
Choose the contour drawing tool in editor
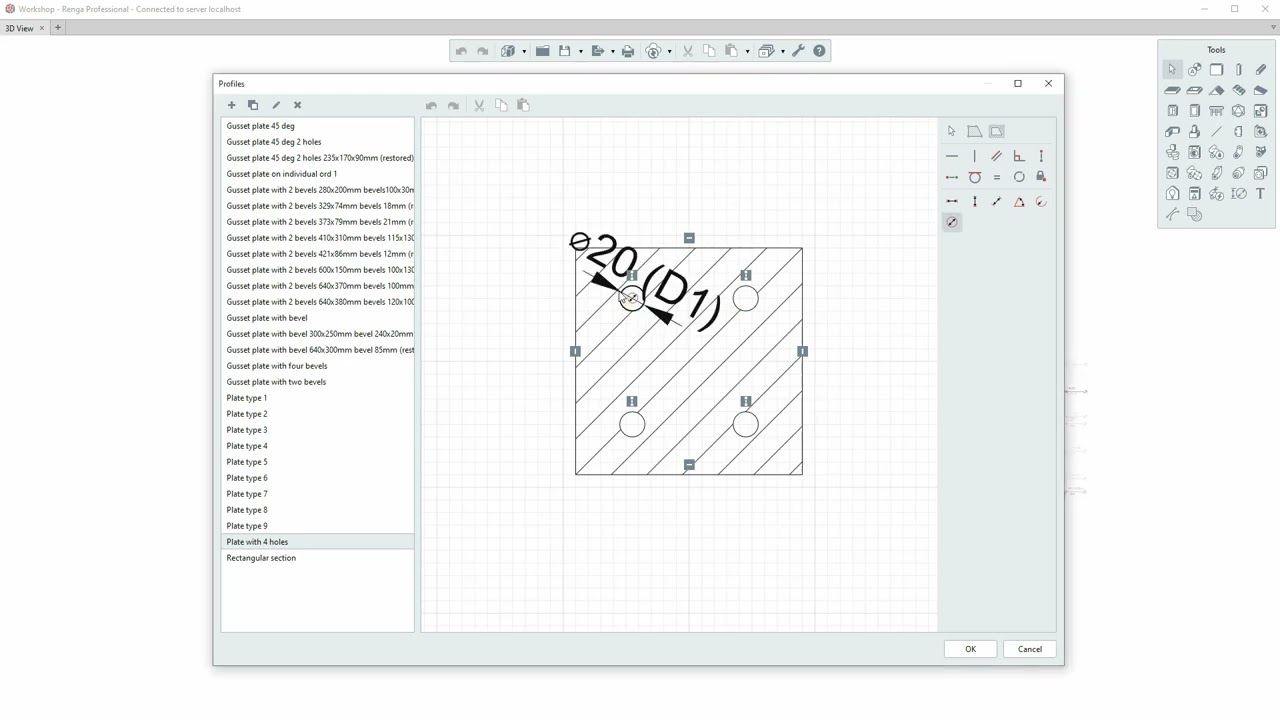[x=974, y=131]
